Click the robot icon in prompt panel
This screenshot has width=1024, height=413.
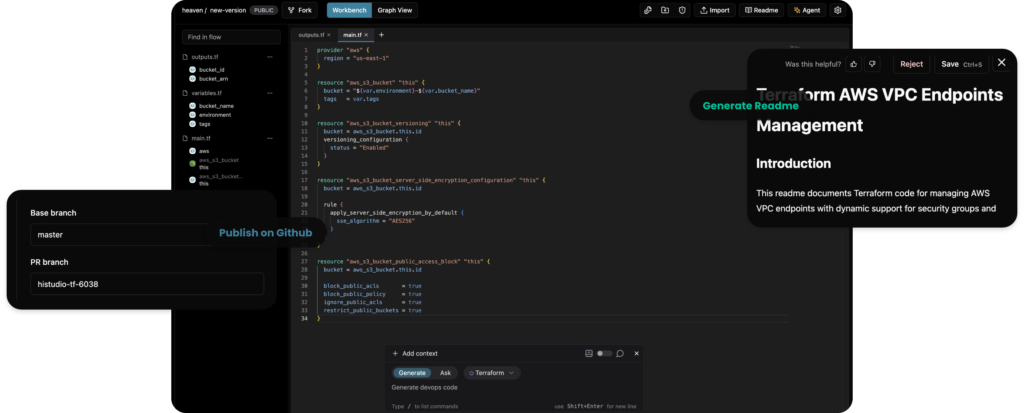coord(588,354)
